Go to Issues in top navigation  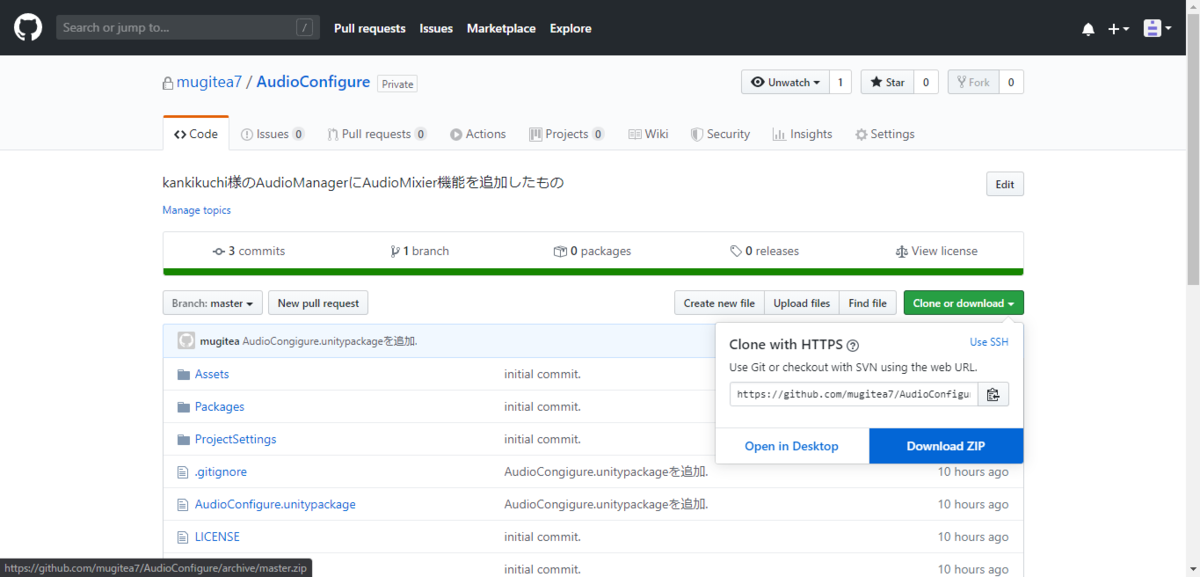tap(436, 28)
